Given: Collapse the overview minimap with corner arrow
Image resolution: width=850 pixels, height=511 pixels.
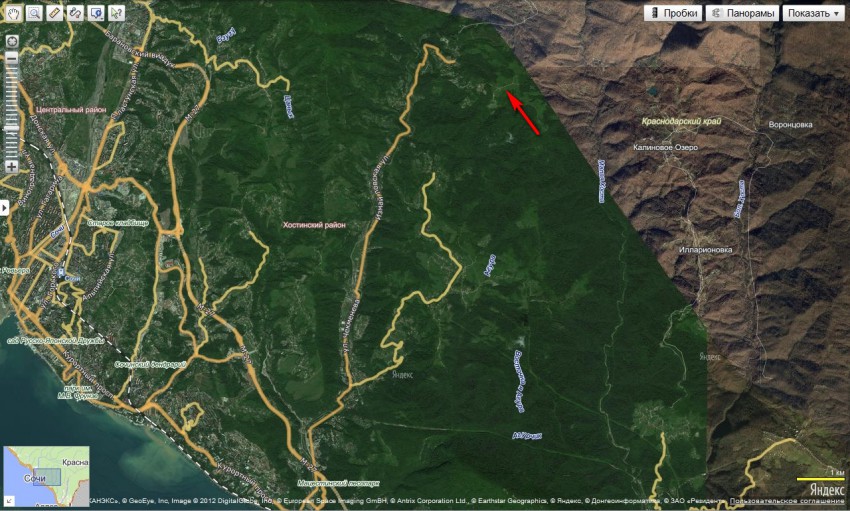Looking at the screenshot, I should click(x=9, y=501).
